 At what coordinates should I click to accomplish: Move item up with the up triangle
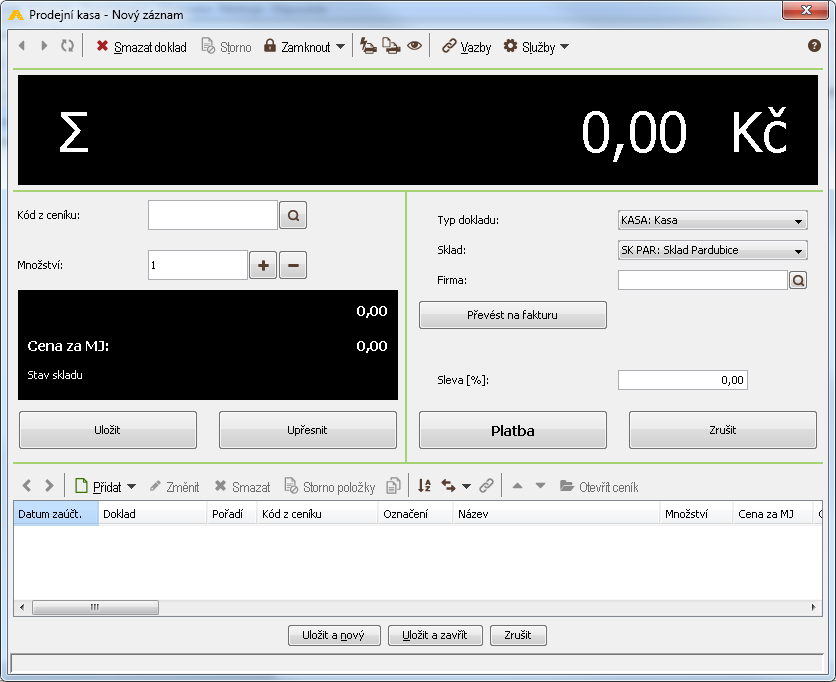tap(517, 486)
